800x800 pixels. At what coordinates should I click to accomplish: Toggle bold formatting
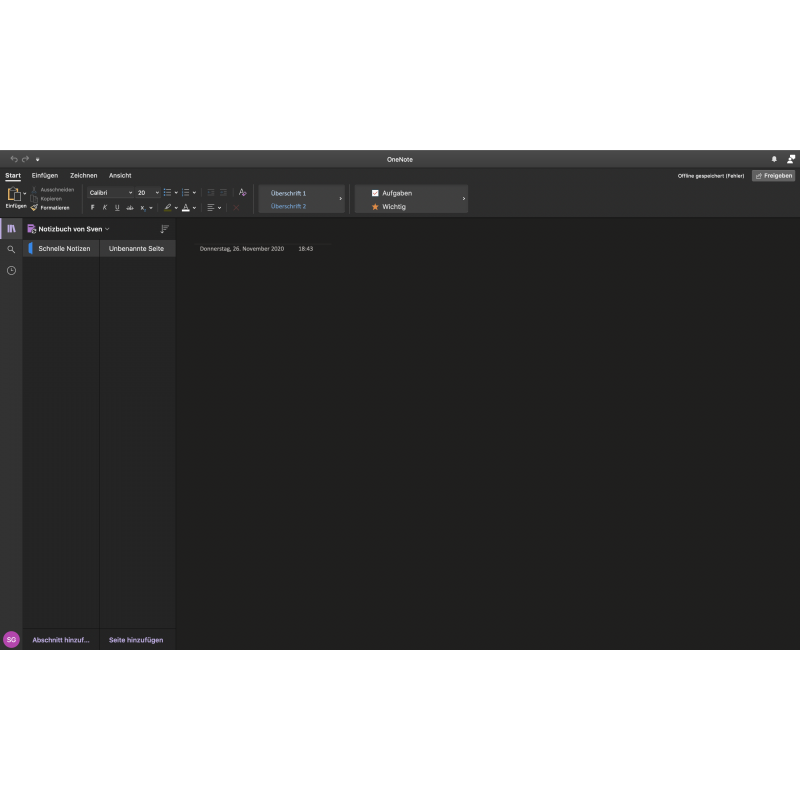(x=93, y=208)
